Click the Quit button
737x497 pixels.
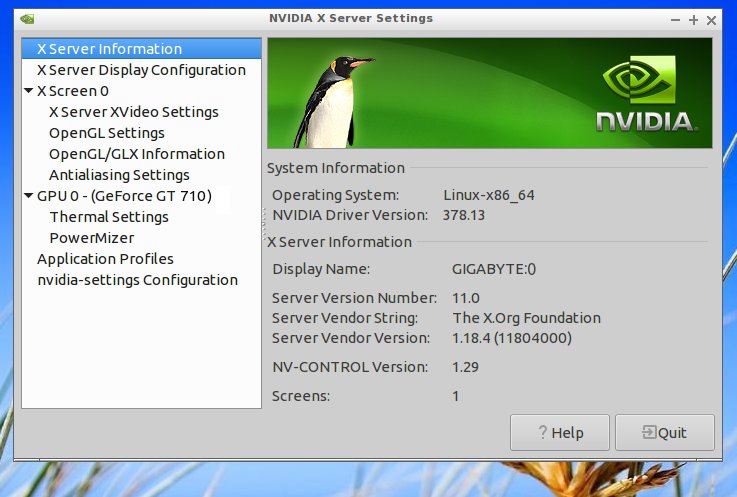665,433
